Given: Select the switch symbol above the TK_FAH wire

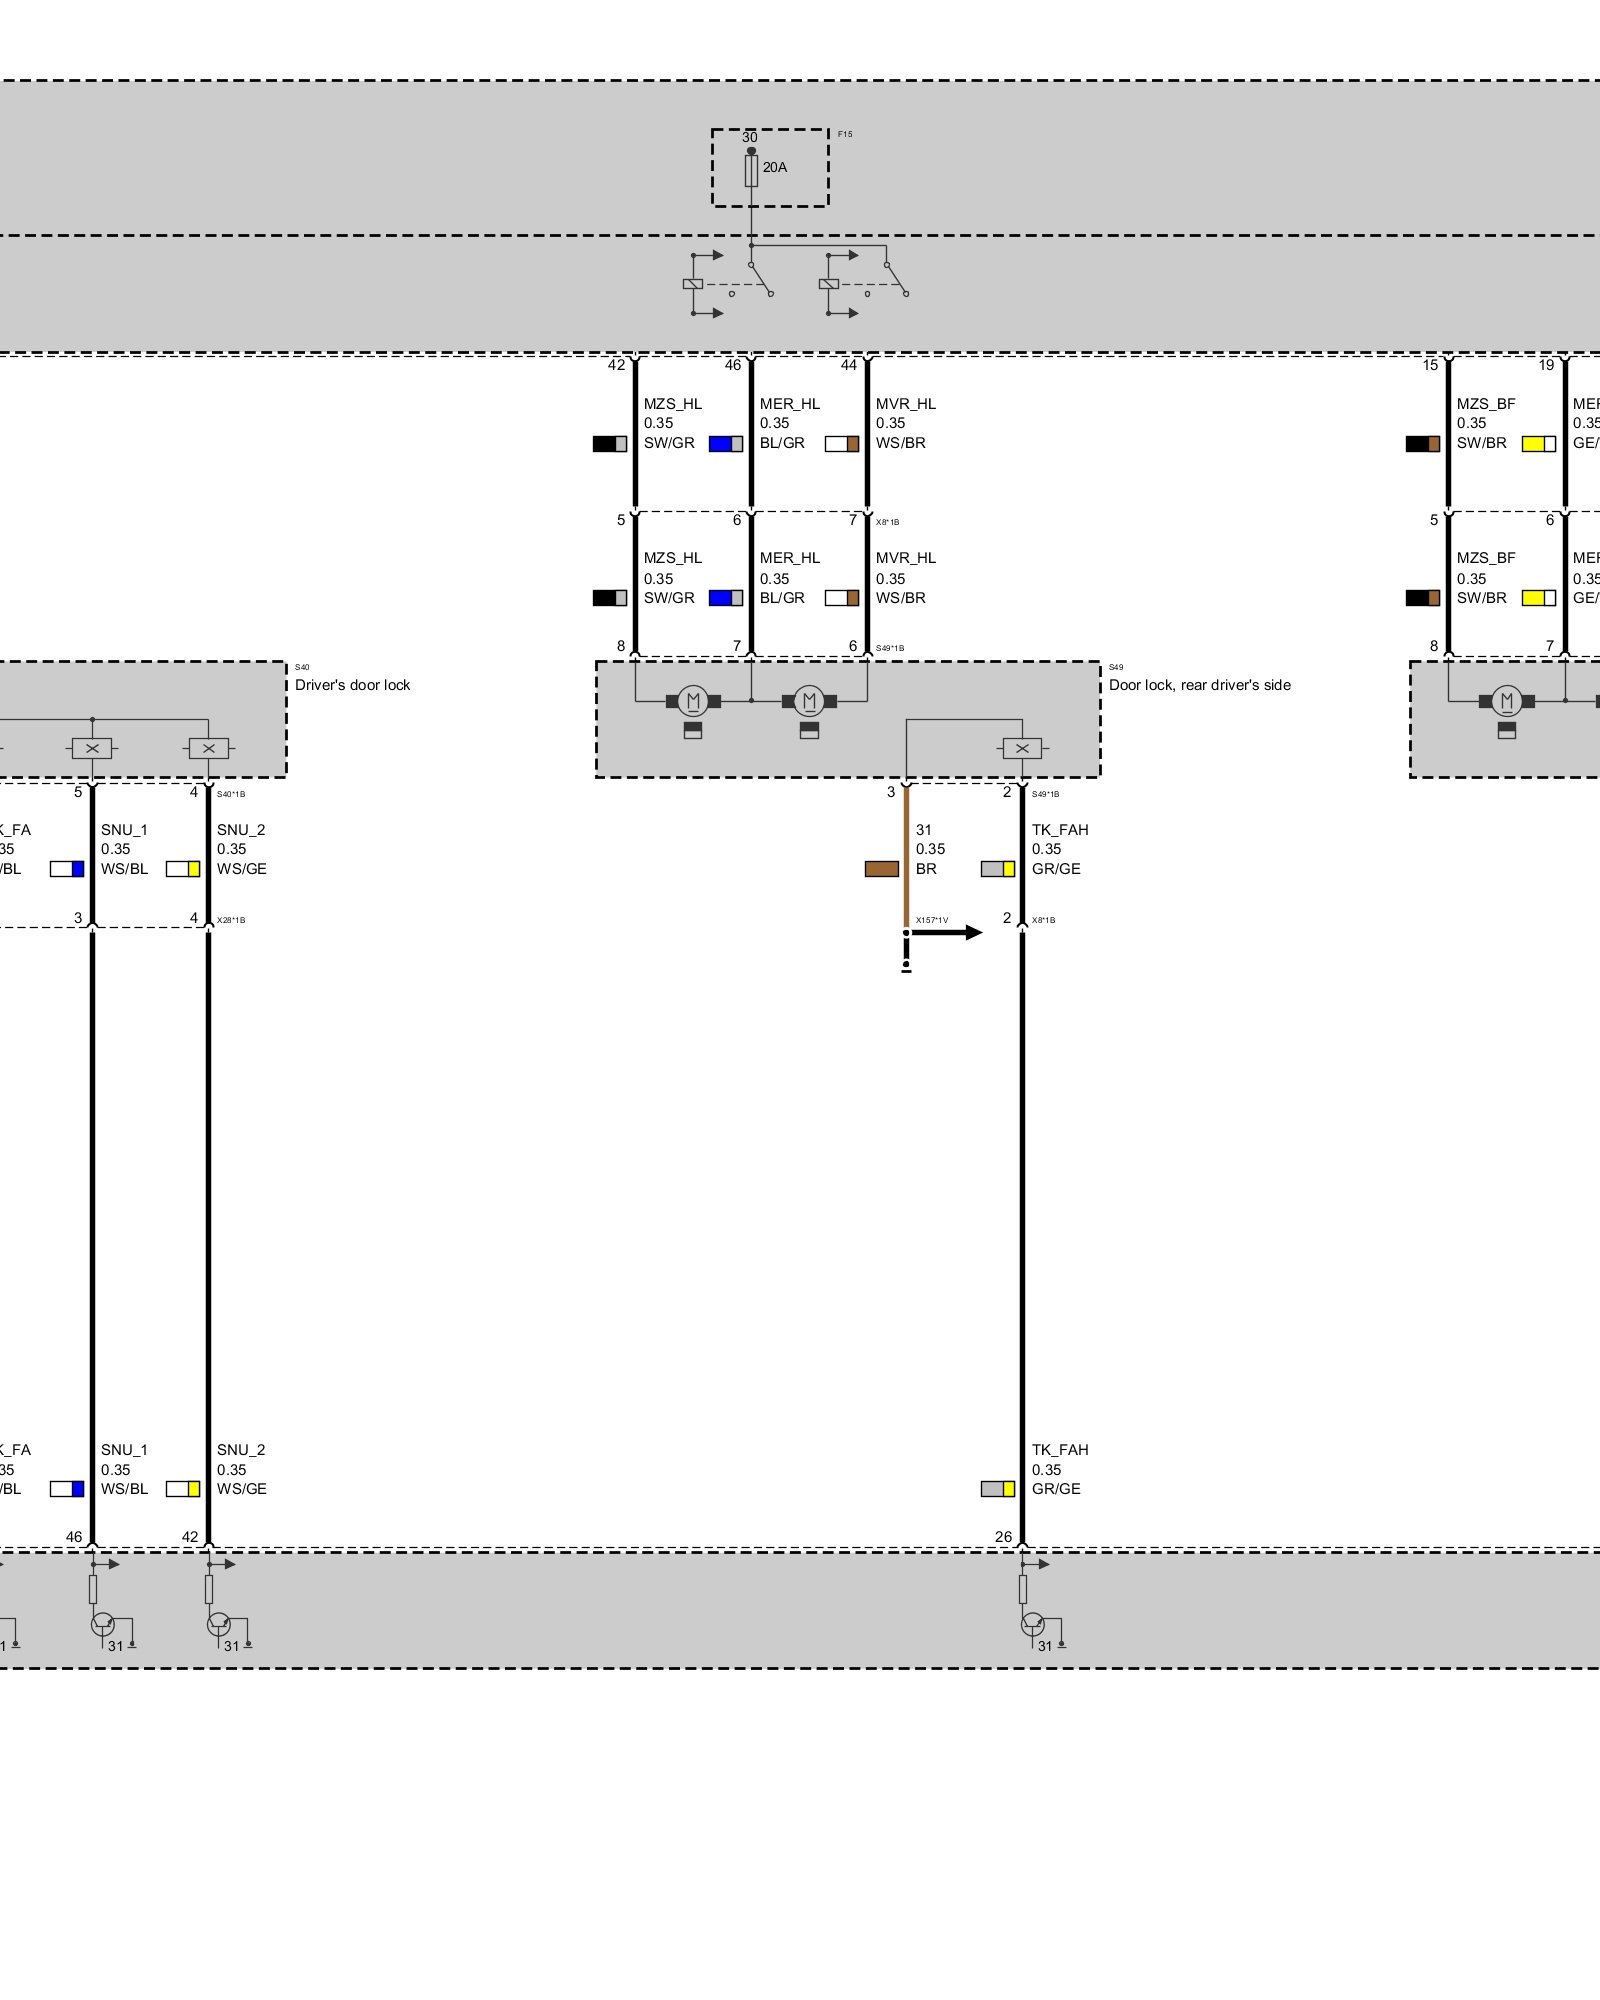Looking at the screenshot, I should [1022, 748].
